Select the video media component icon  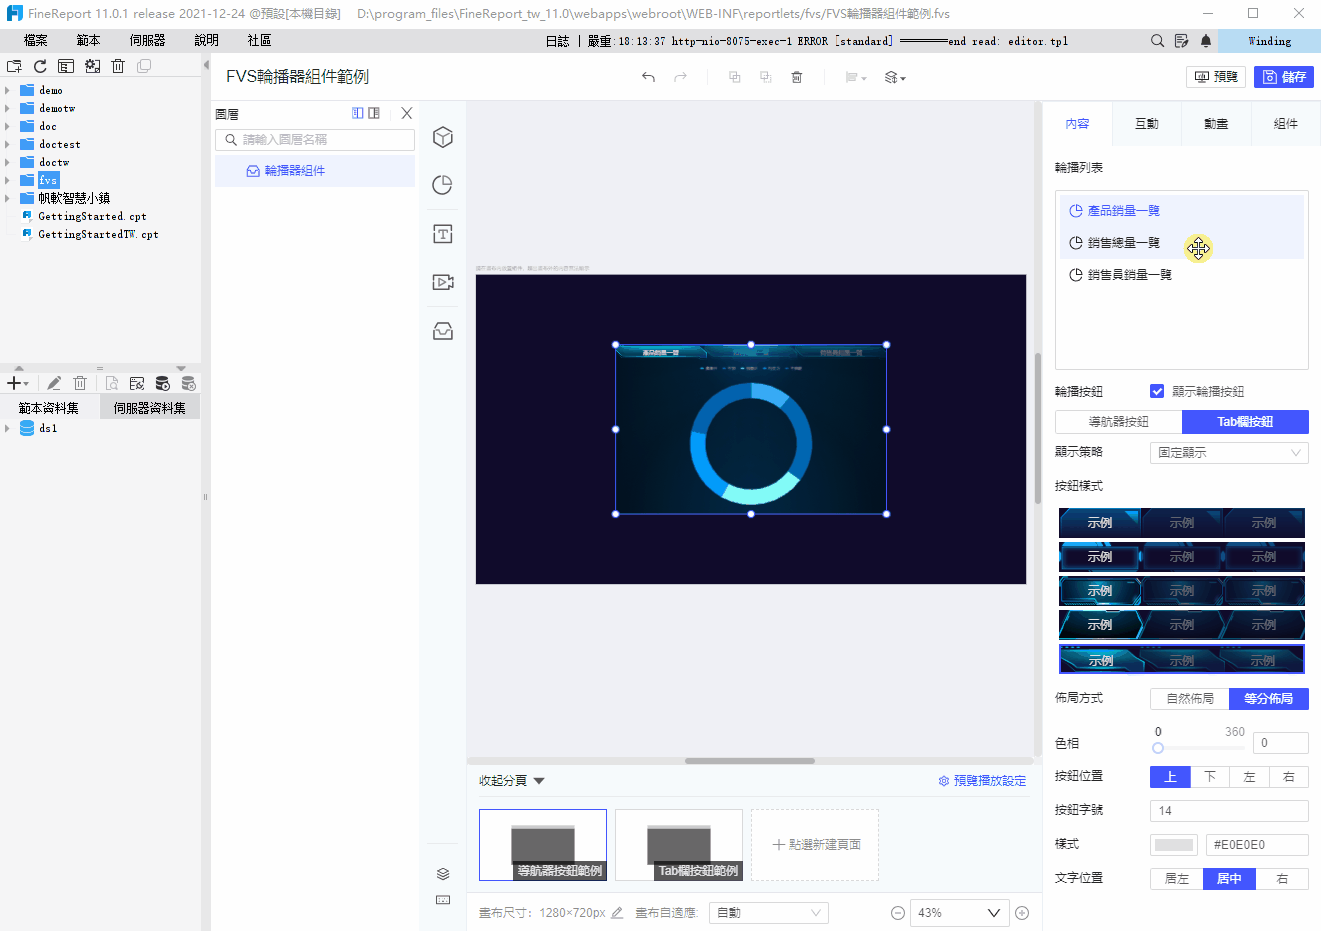point(443,282)
